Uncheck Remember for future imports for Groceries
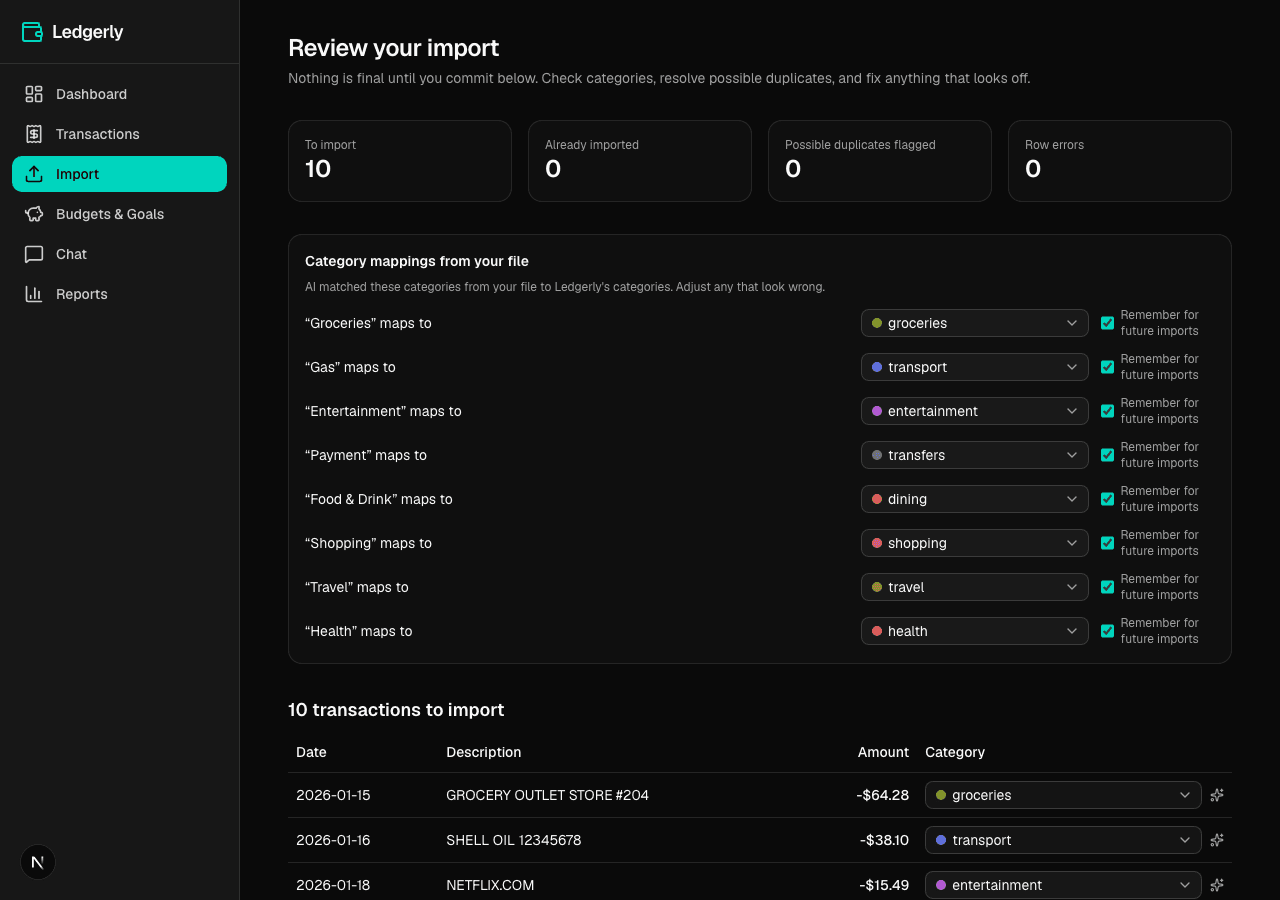 click(x=1107, y=323)
